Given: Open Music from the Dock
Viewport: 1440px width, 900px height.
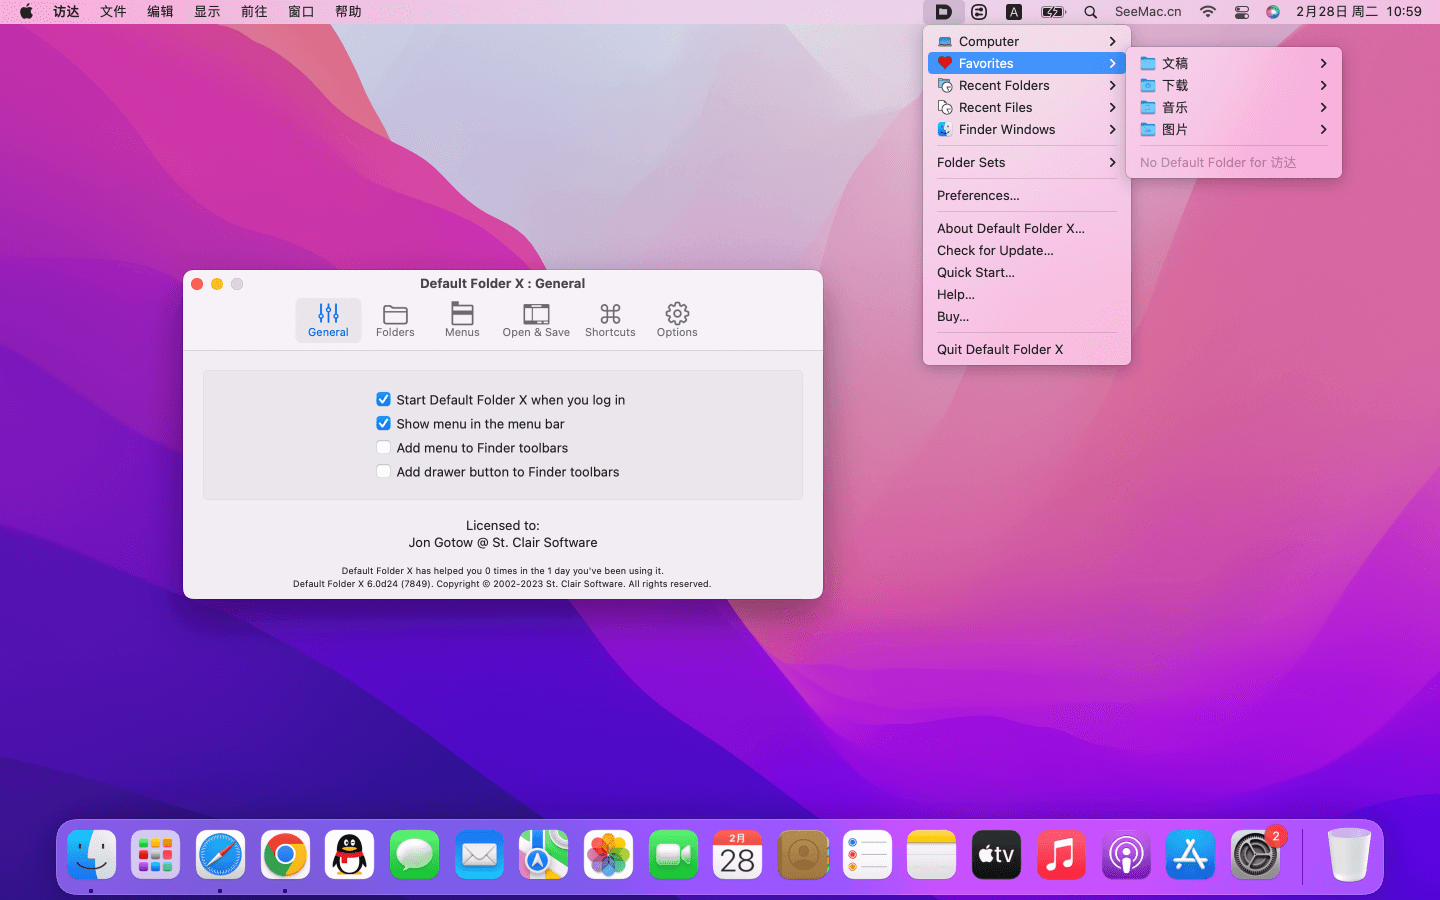Looking at the screenshot, I should [1061, 855].
